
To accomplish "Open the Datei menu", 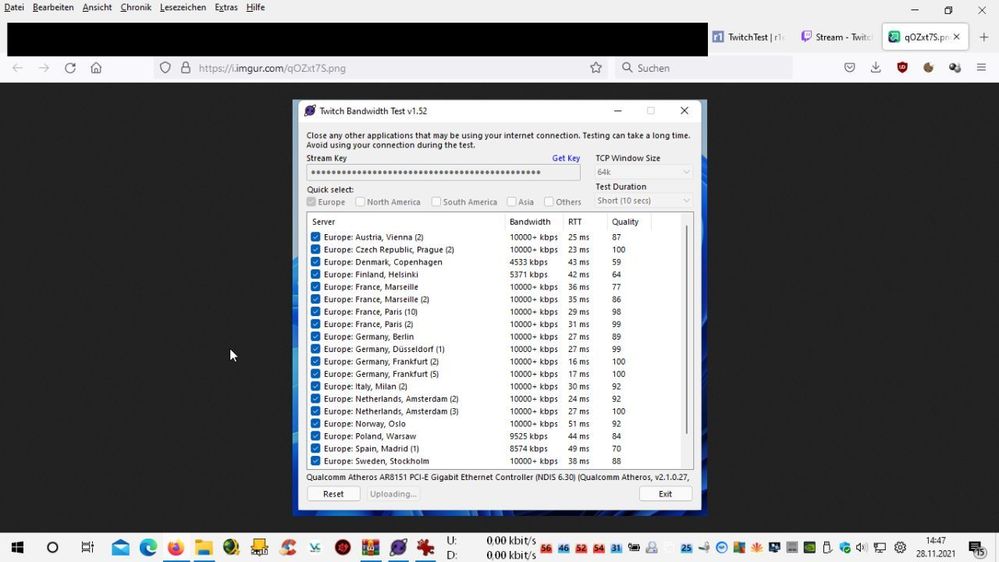I will pos(14,8).
